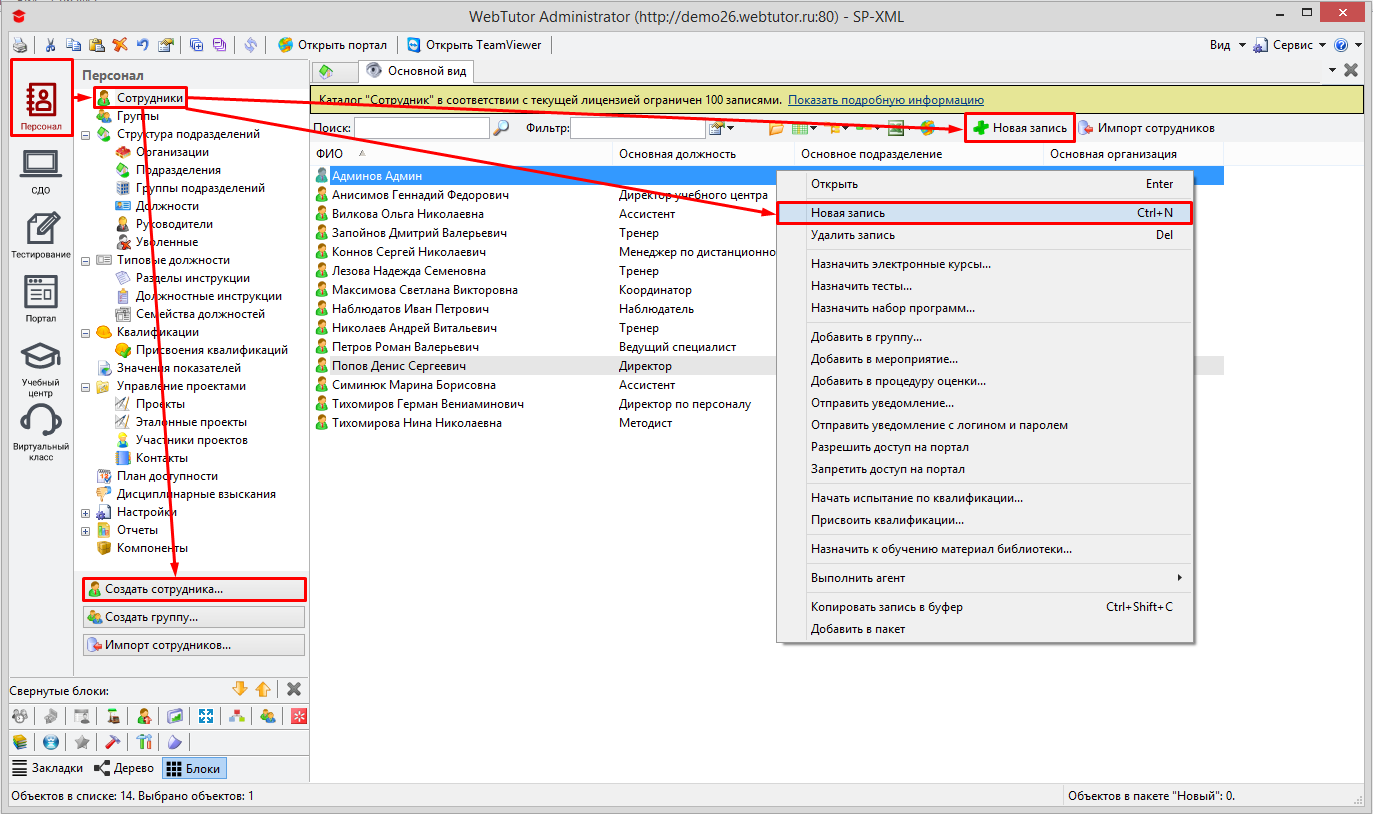Expand the Настройки tree node
Screen dimensions: 1373x814
pyautogui.click(x=85, y=512)
